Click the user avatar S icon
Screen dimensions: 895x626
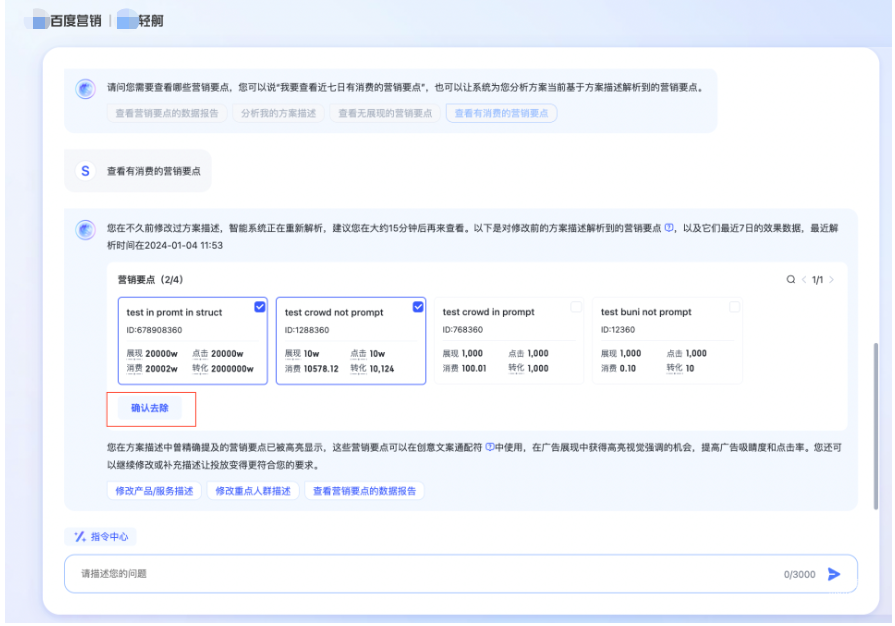pos(85,171)
